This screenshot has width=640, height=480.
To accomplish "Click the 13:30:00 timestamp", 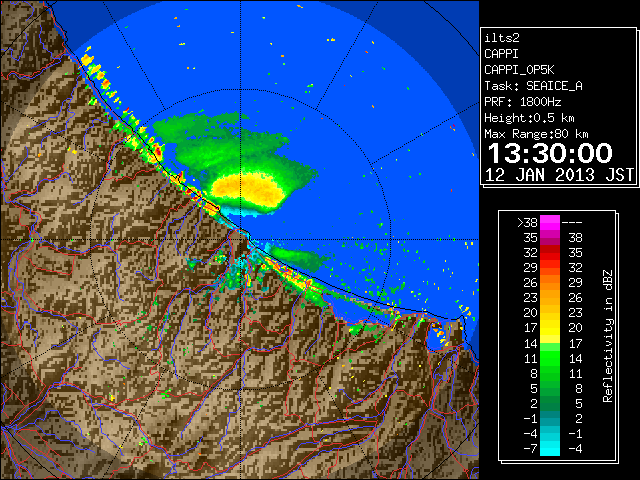I will point(550,153).
